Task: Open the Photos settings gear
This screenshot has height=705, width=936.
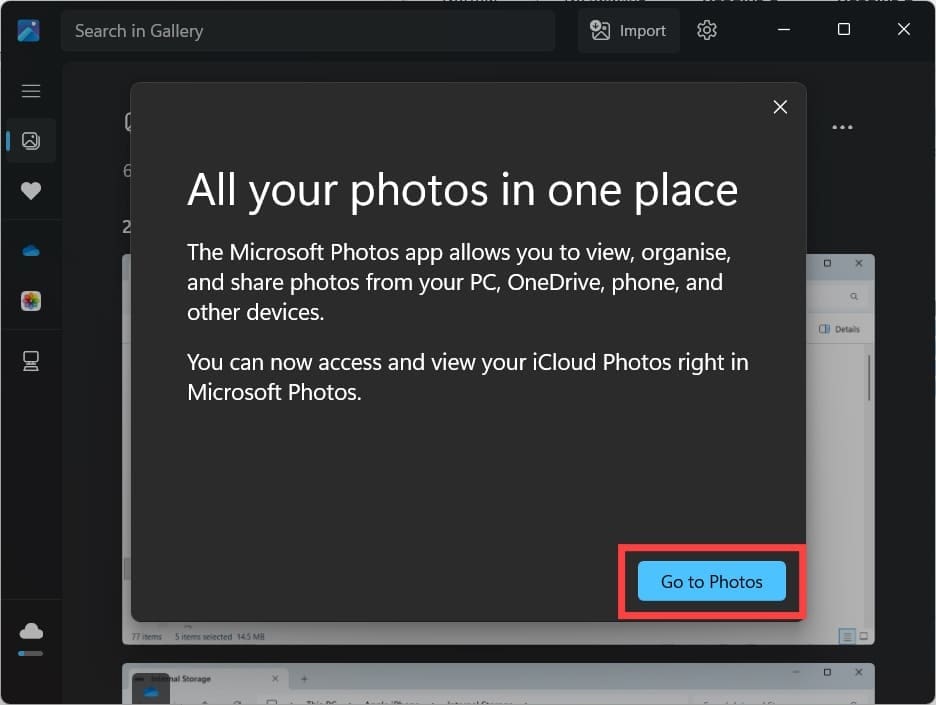Action: [707, 30]
